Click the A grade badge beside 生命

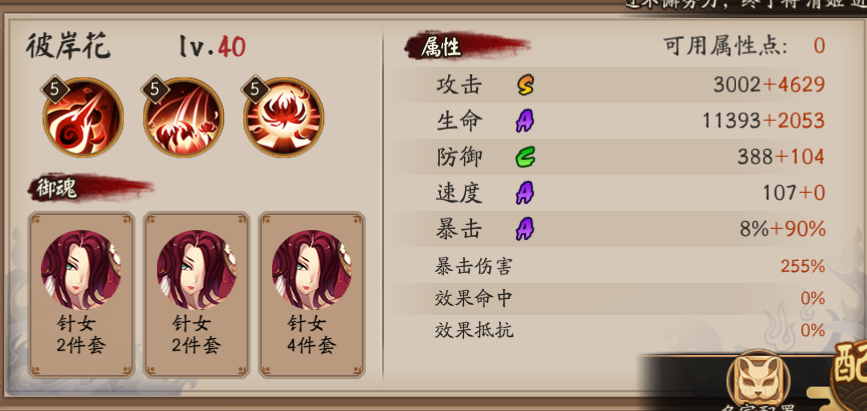pos(525,121)
